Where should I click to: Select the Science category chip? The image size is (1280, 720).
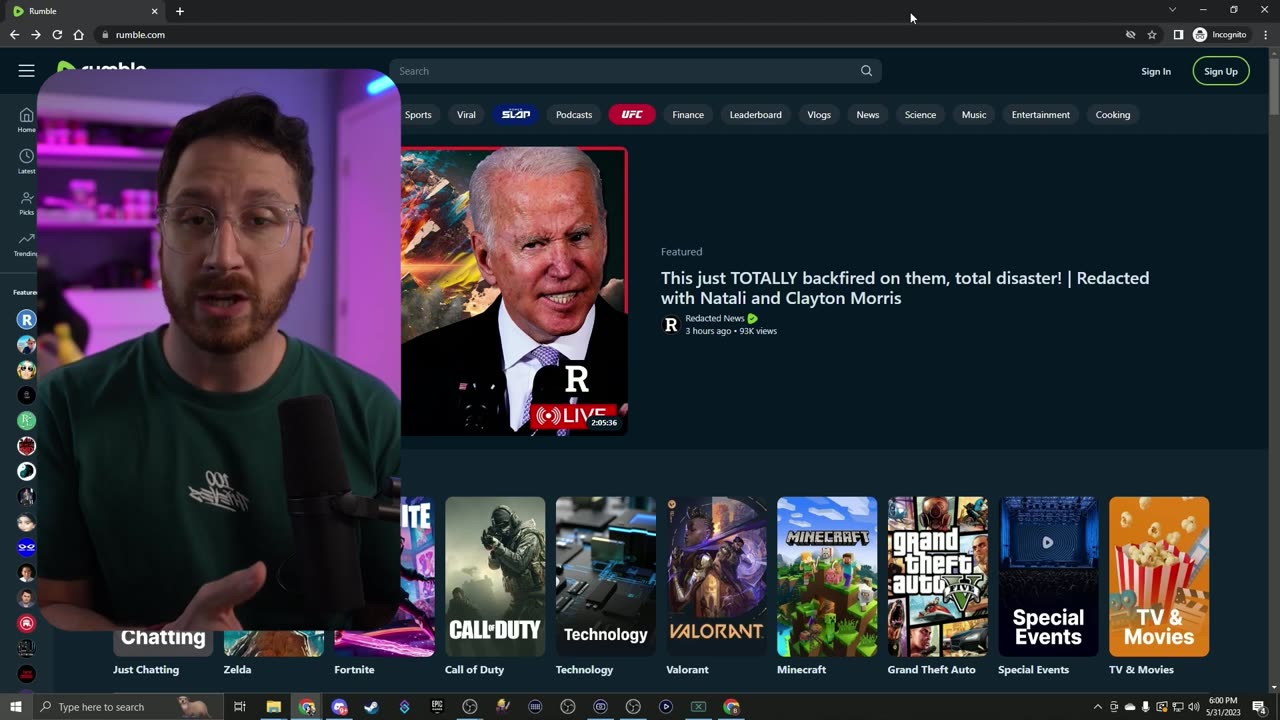(920, 115)
